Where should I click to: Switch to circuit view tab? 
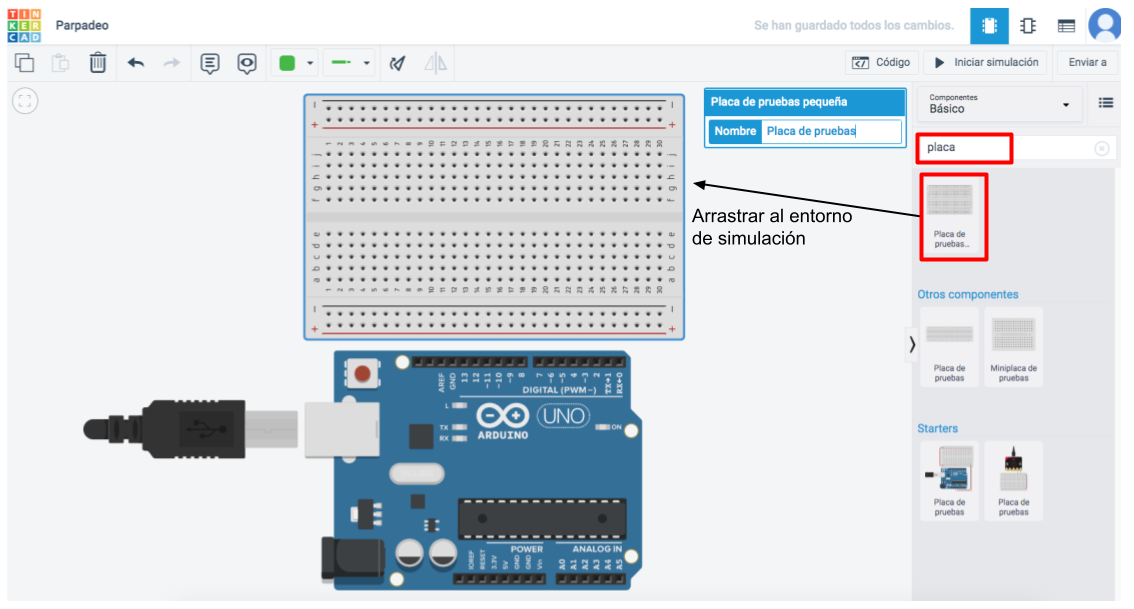click(x=990, y=26)
